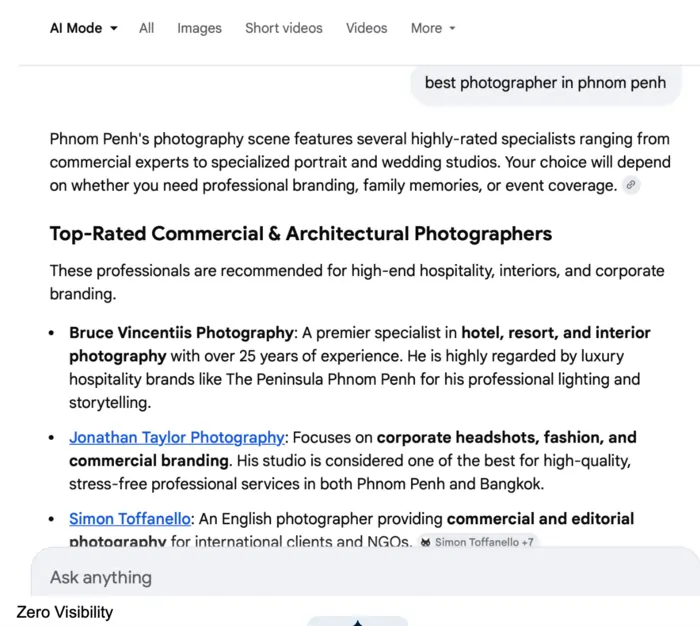Follow the Simon Toffanello link

tap(130, 519)
